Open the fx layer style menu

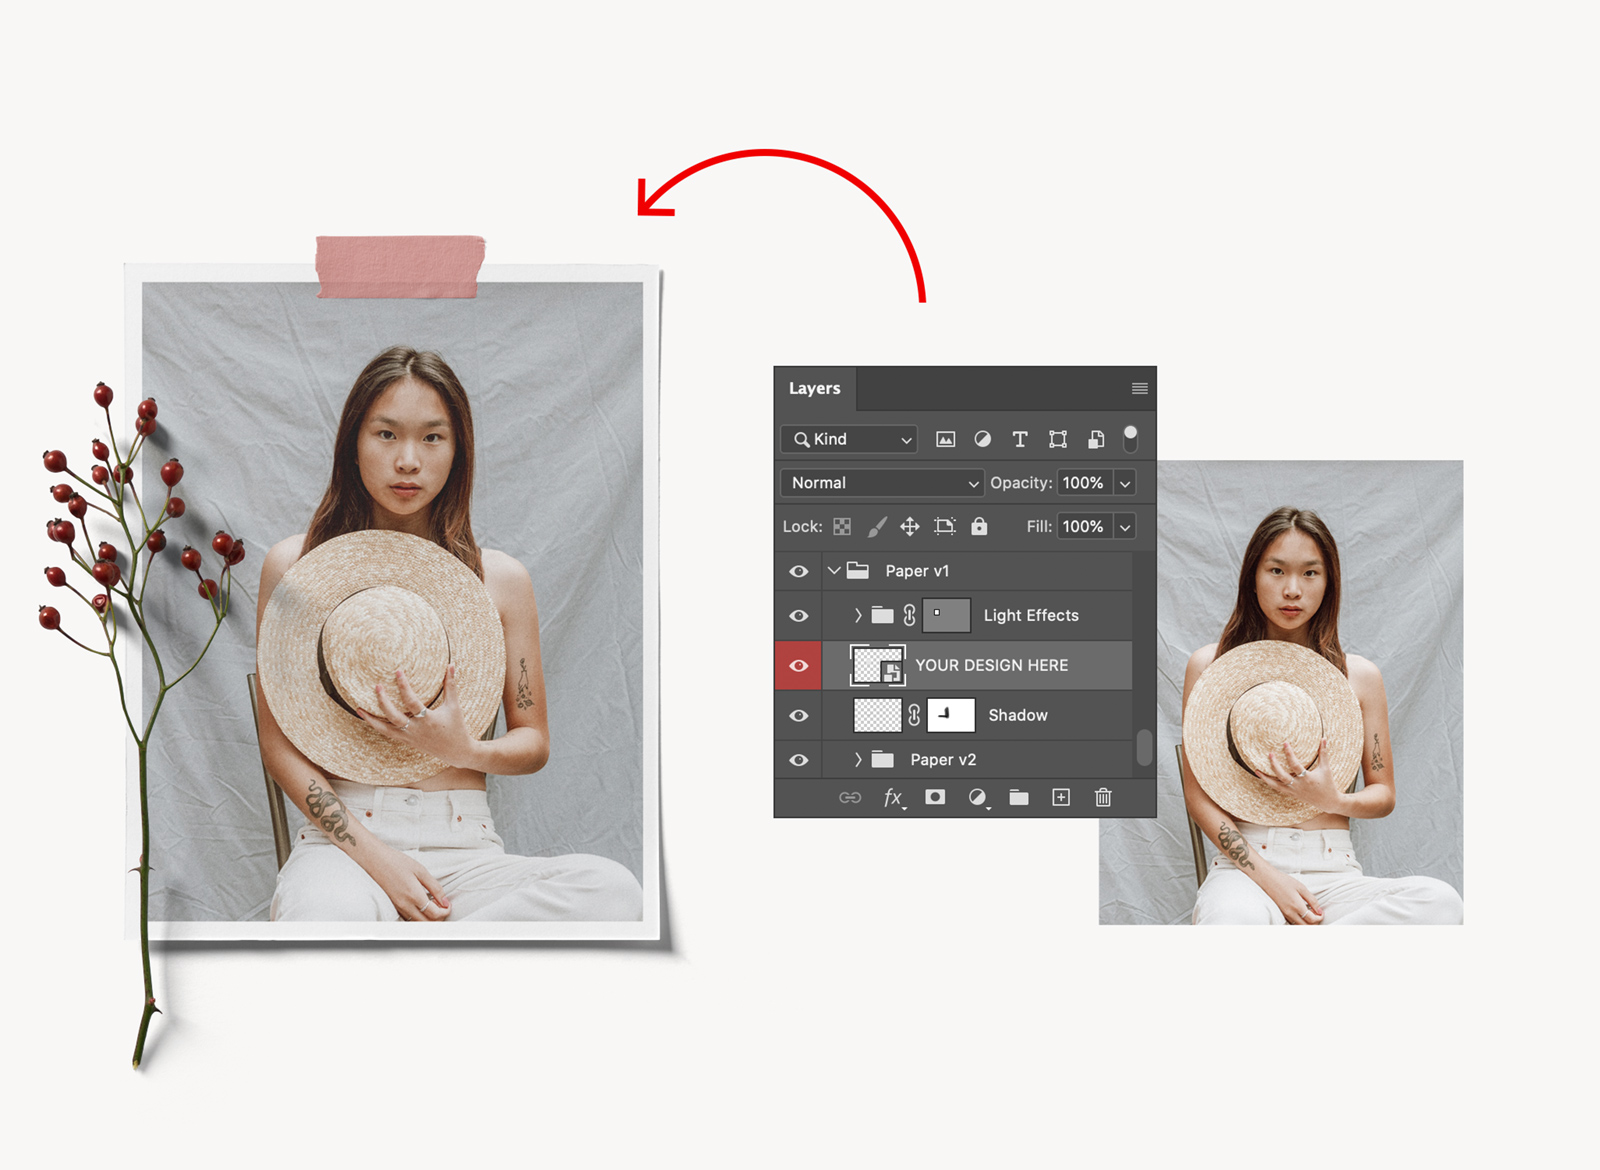(894, 798)
